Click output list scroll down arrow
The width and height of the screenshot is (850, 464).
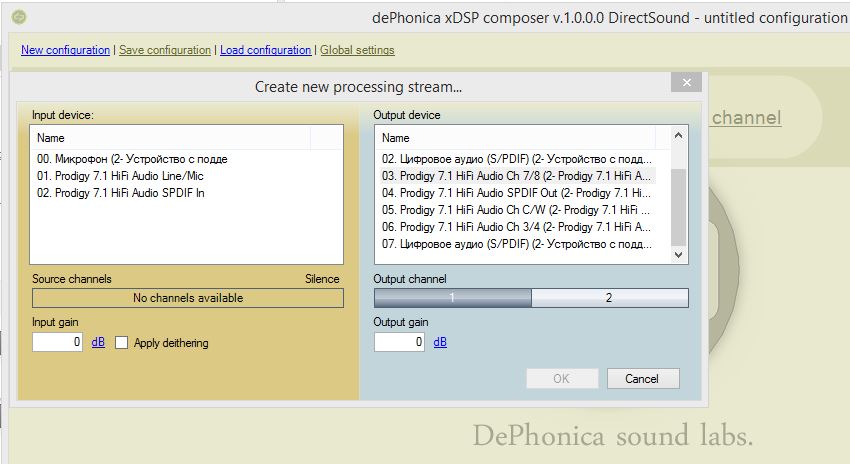pos(678,254)
